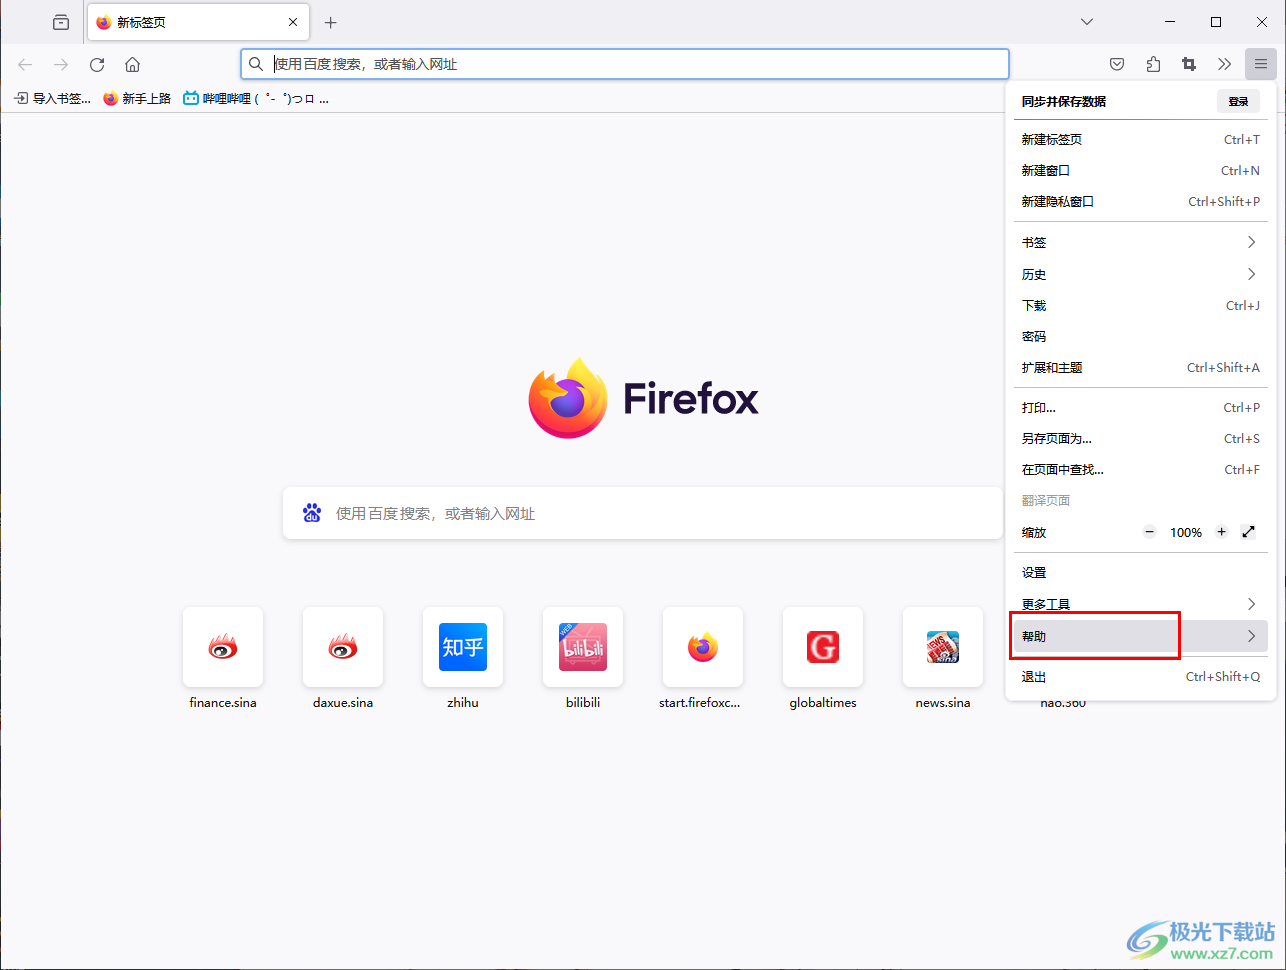Open 新手上路 bookmark
This screenshot has height=970, width=1286.
pyautogui.click(x=137, y=98)
